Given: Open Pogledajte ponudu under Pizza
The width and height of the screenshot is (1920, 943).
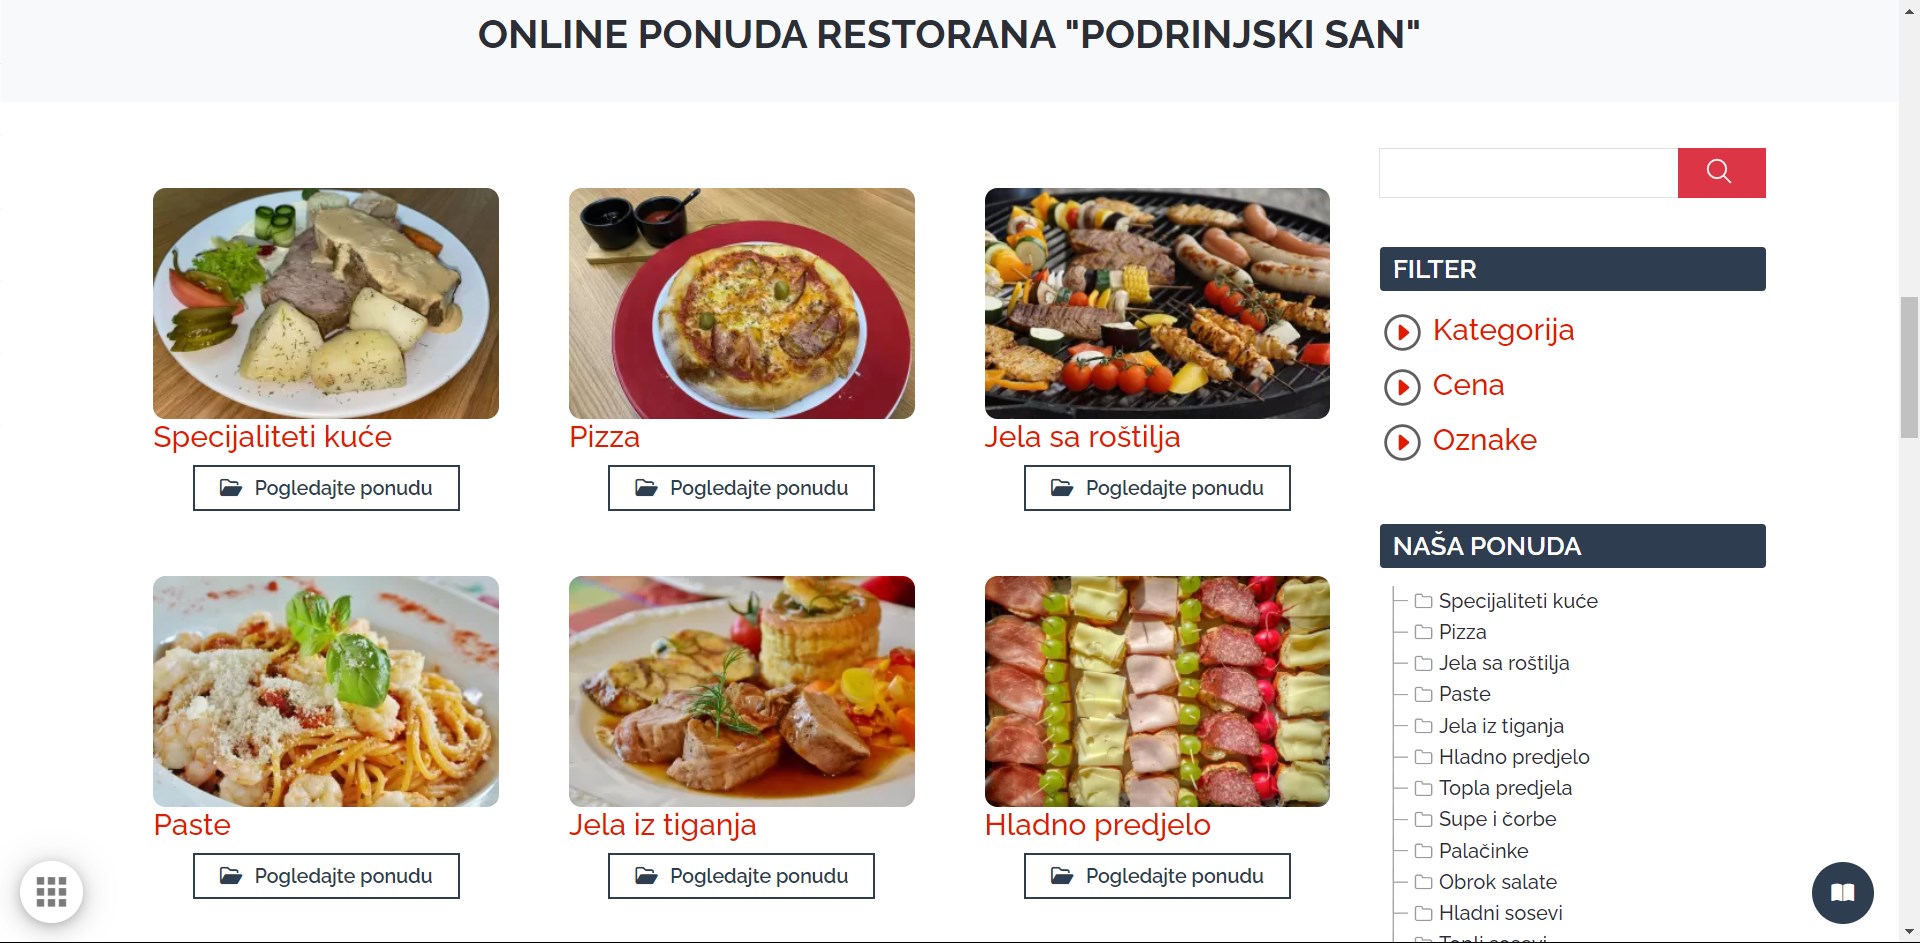Looking at the screenshot, I should pos(741,488).
